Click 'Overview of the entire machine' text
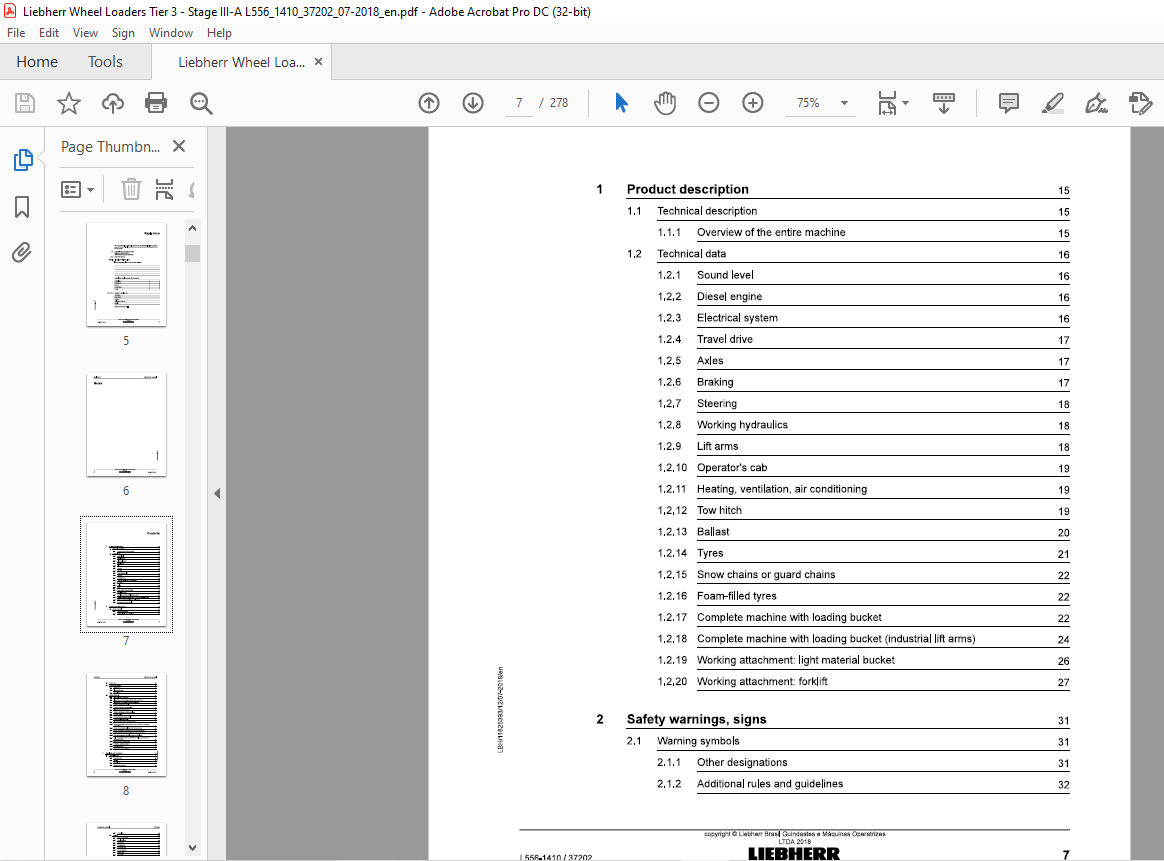Image resolution: width=1164 pixels, height=861 pixels. [771, 232]
